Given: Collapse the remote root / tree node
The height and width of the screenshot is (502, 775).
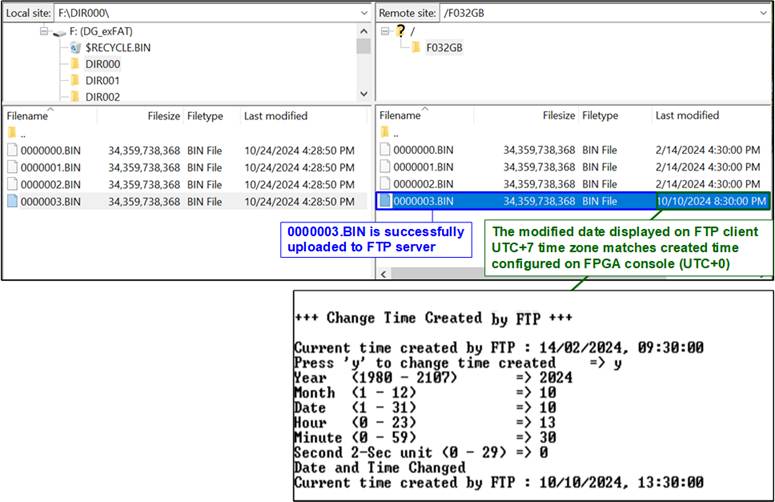Looking at the screenshot, I should point(386,32).
